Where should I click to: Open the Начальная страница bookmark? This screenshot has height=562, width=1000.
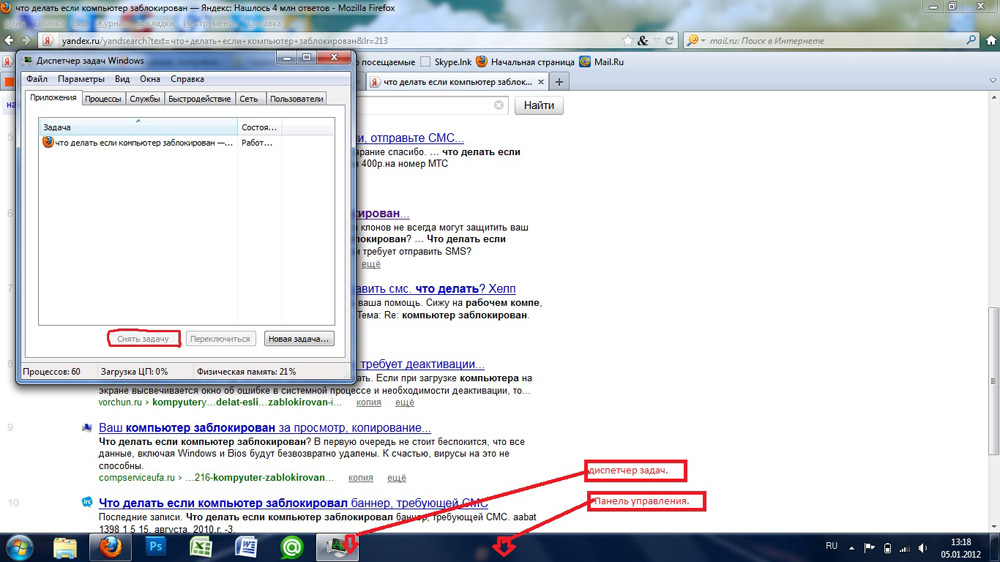(525, 62)
